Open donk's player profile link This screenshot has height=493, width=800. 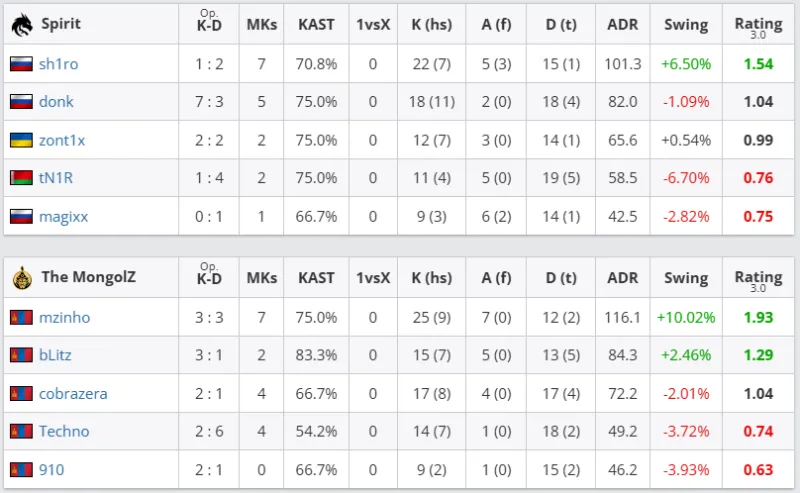point(56,102)
